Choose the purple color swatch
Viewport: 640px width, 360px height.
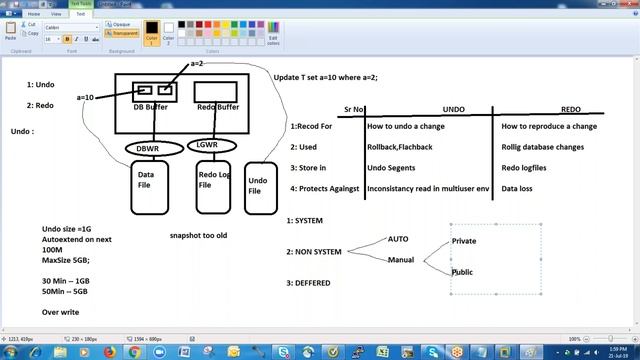(x=261, y=24)
